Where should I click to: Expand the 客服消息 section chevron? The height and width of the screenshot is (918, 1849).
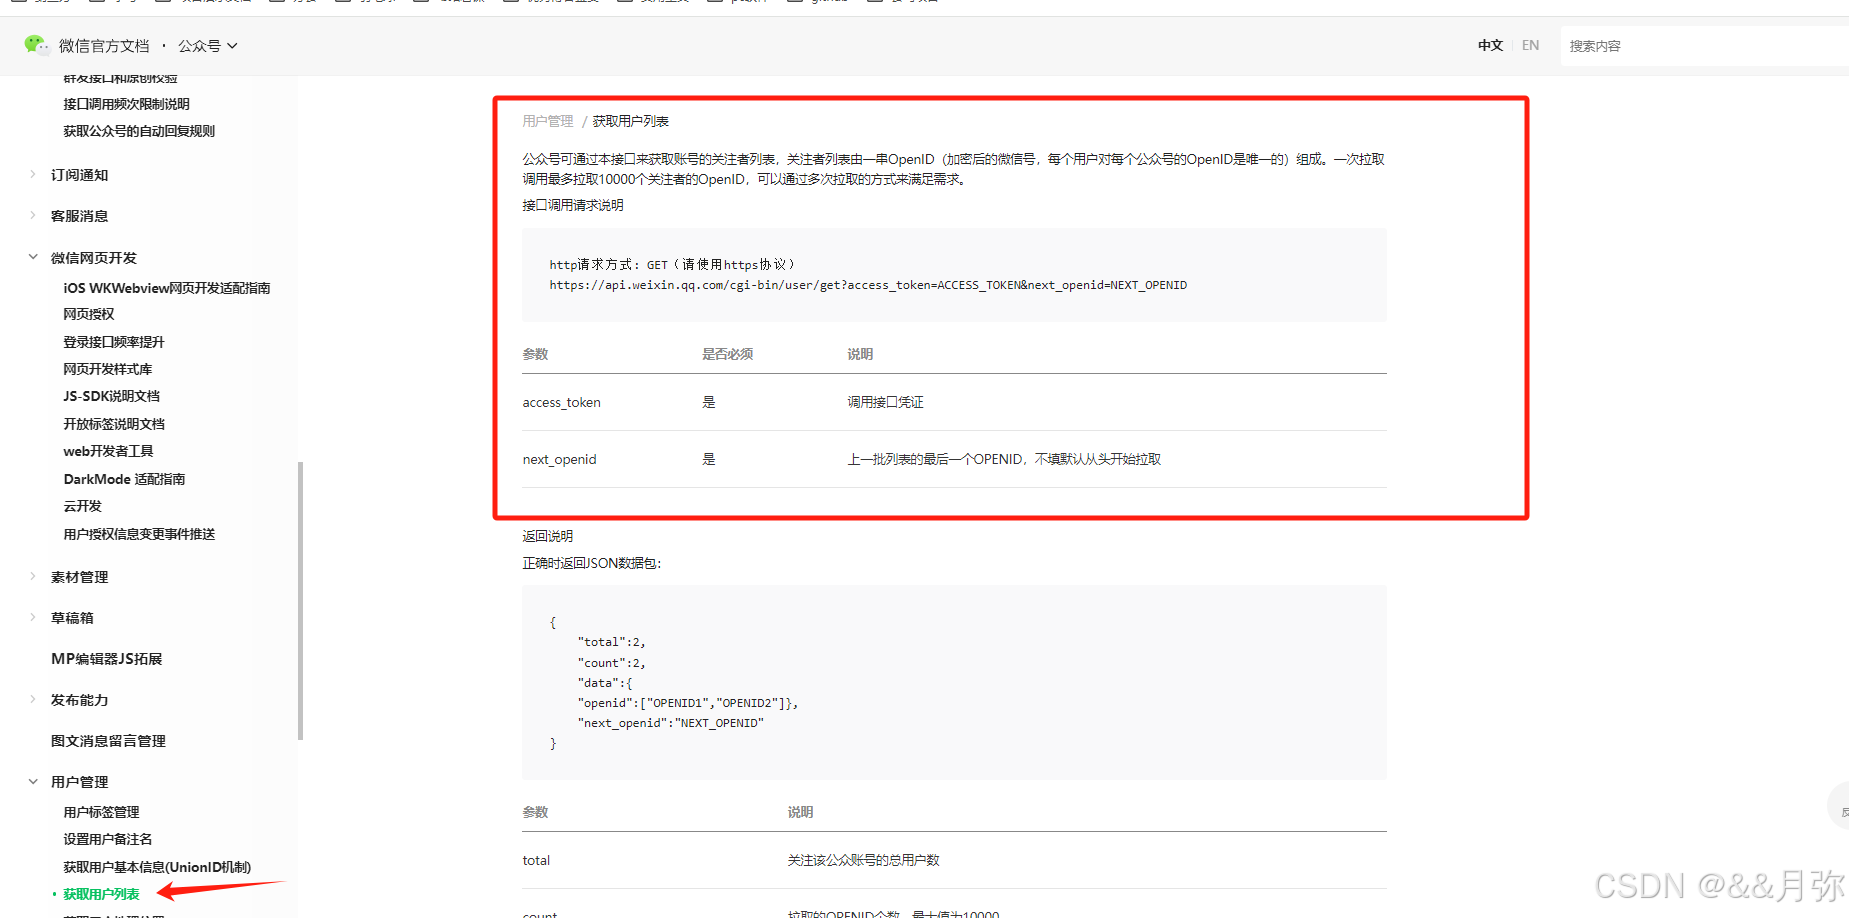tap(33, 215)
